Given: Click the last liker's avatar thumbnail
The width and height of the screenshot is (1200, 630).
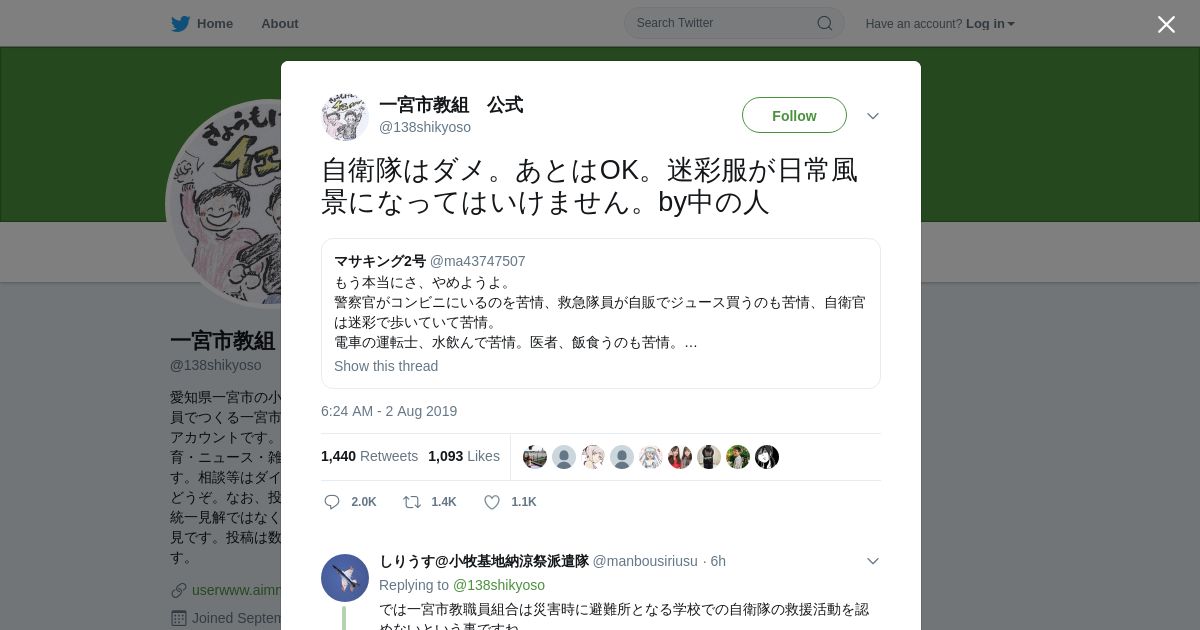Looking at the screenshot, I should [x=767, y=457].
